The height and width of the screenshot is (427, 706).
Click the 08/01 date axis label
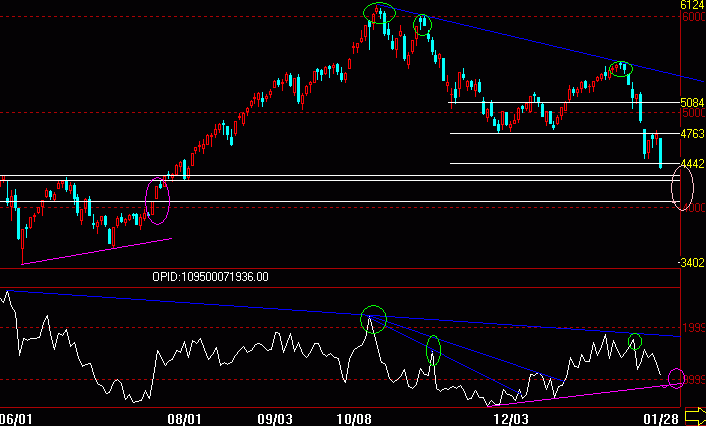[186, 419]
